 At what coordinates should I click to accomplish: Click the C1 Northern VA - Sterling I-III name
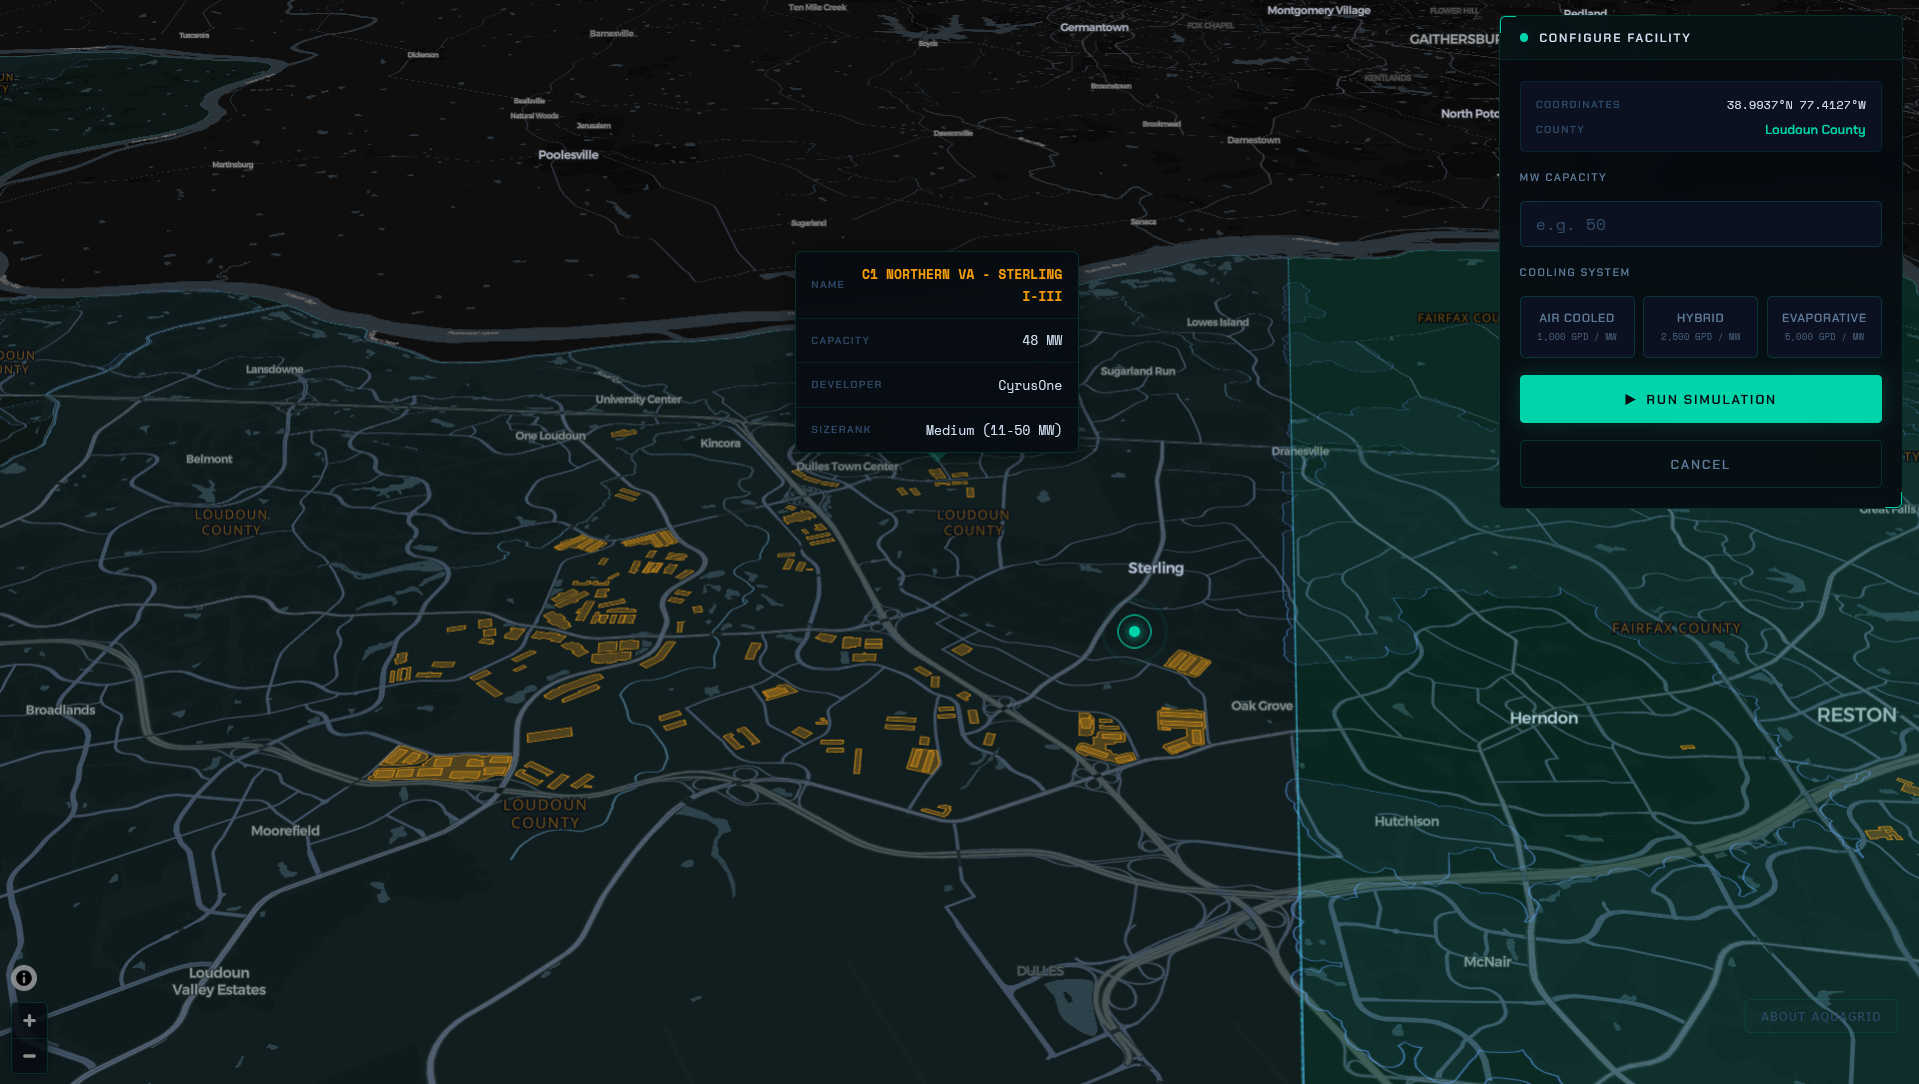click(962, 285)
